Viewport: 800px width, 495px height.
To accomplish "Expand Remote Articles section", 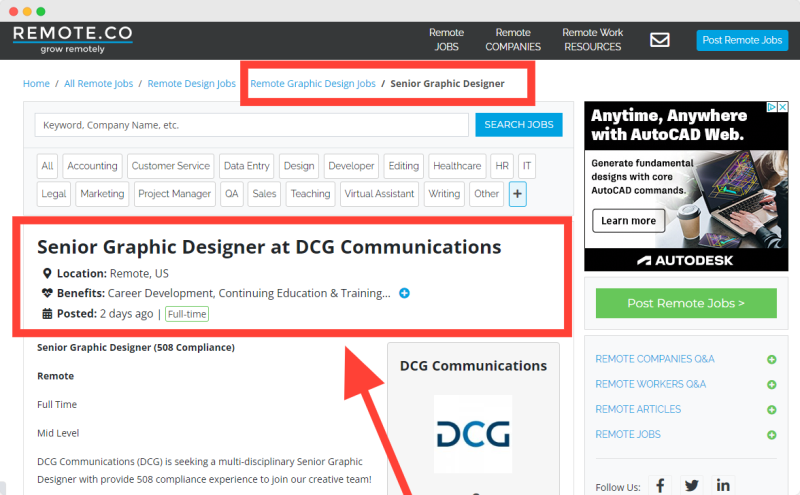I will click(771, 409).
